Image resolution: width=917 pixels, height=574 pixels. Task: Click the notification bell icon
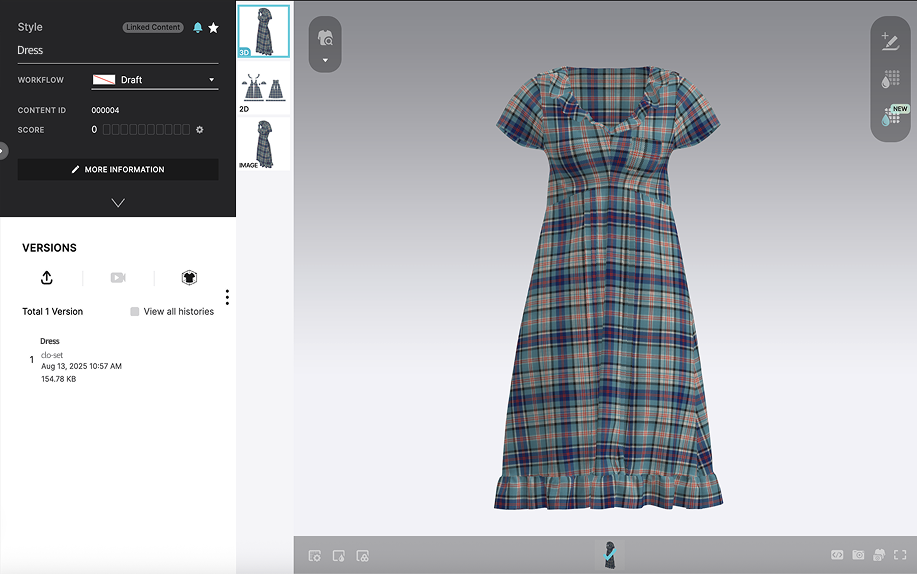(x=198, y=28)
